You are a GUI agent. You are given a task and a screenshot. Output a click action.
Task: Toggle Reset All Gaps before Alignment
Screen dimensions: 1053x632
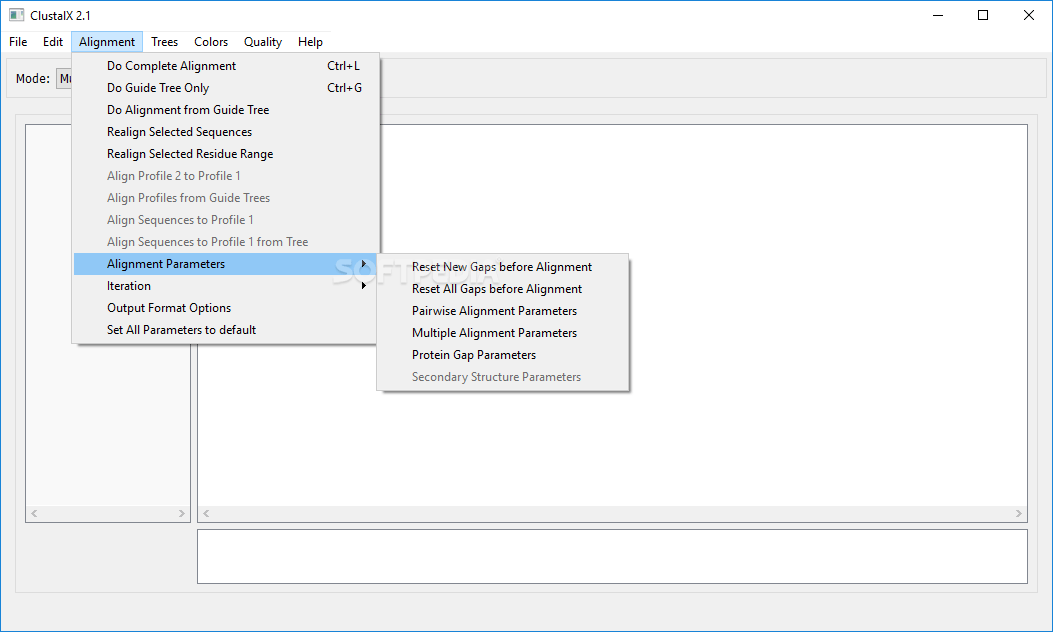tap(502, 289)
